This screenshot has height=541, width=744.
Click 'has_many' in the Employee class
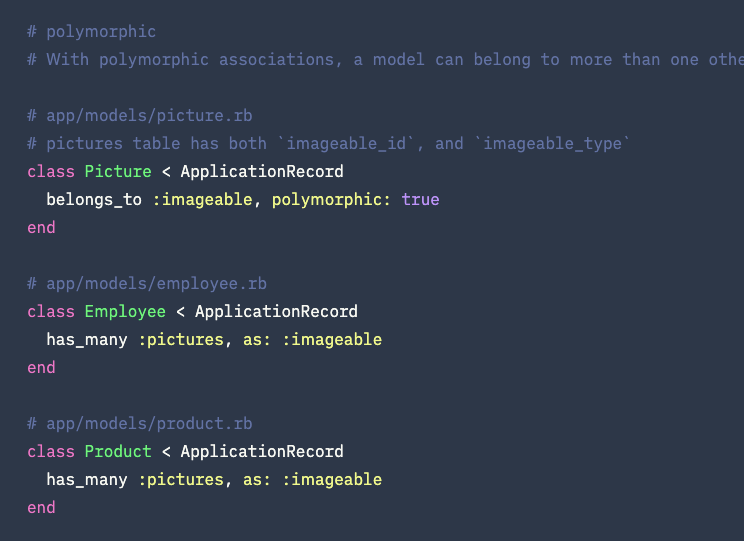pos(87,340)
